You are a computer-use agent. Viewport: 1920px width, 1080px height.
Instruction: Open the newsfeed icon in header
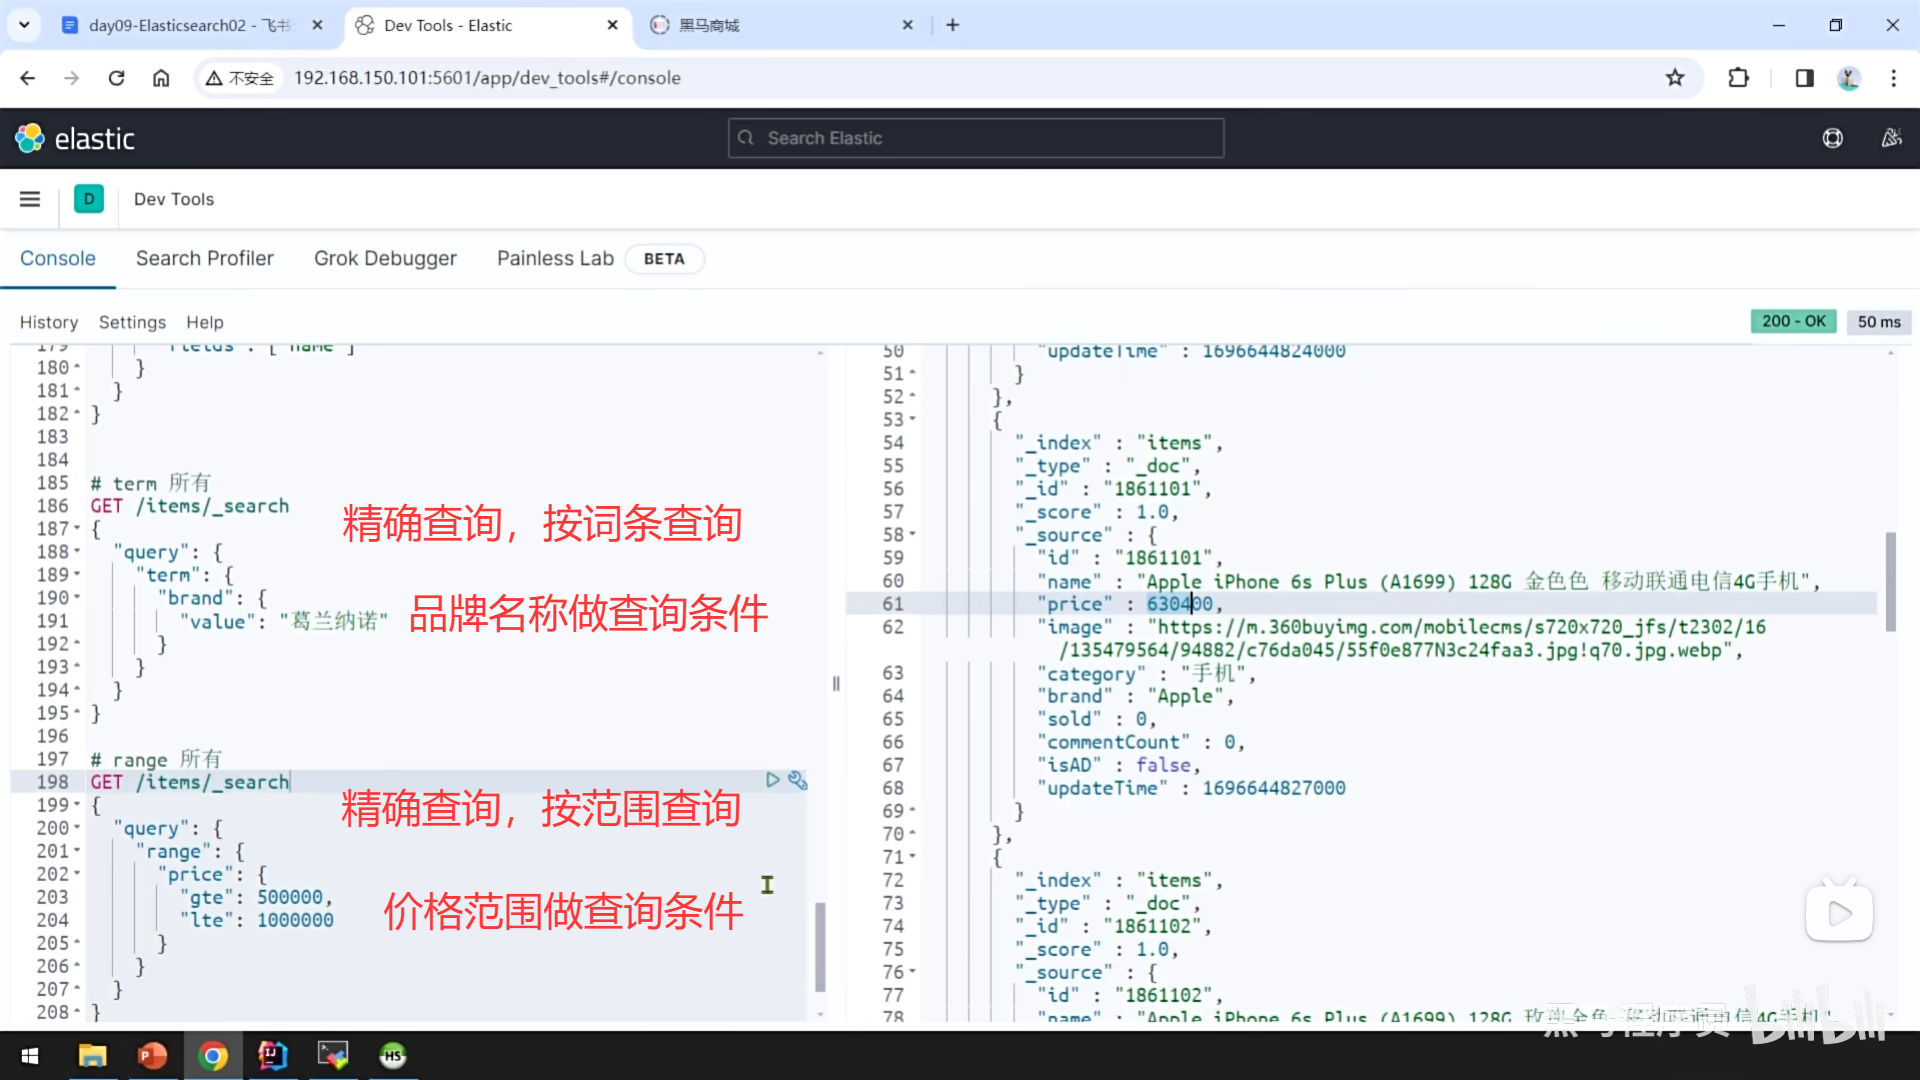click(1891, 138)
